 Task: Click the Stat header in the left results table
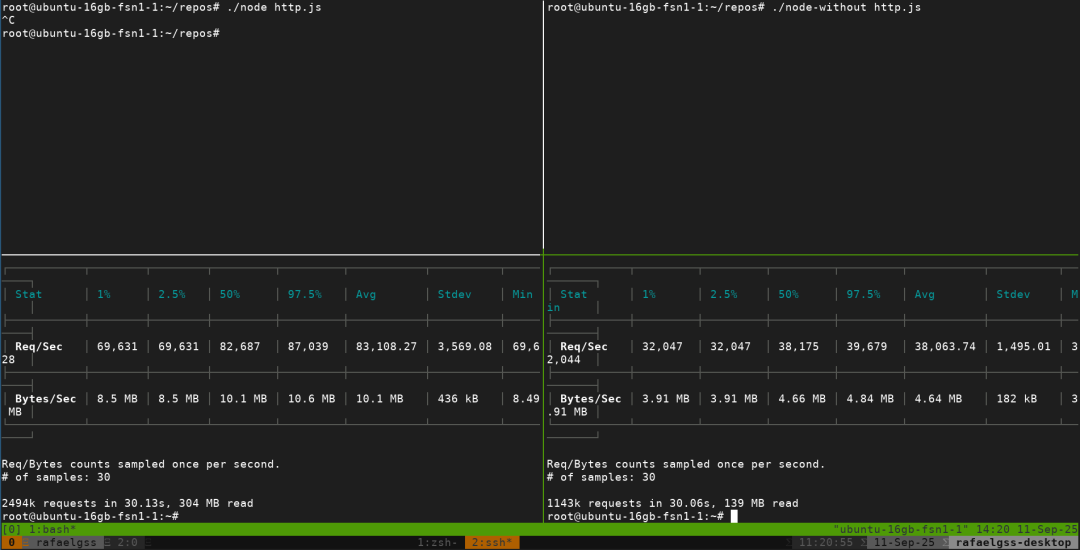click(x=28, y=294)
